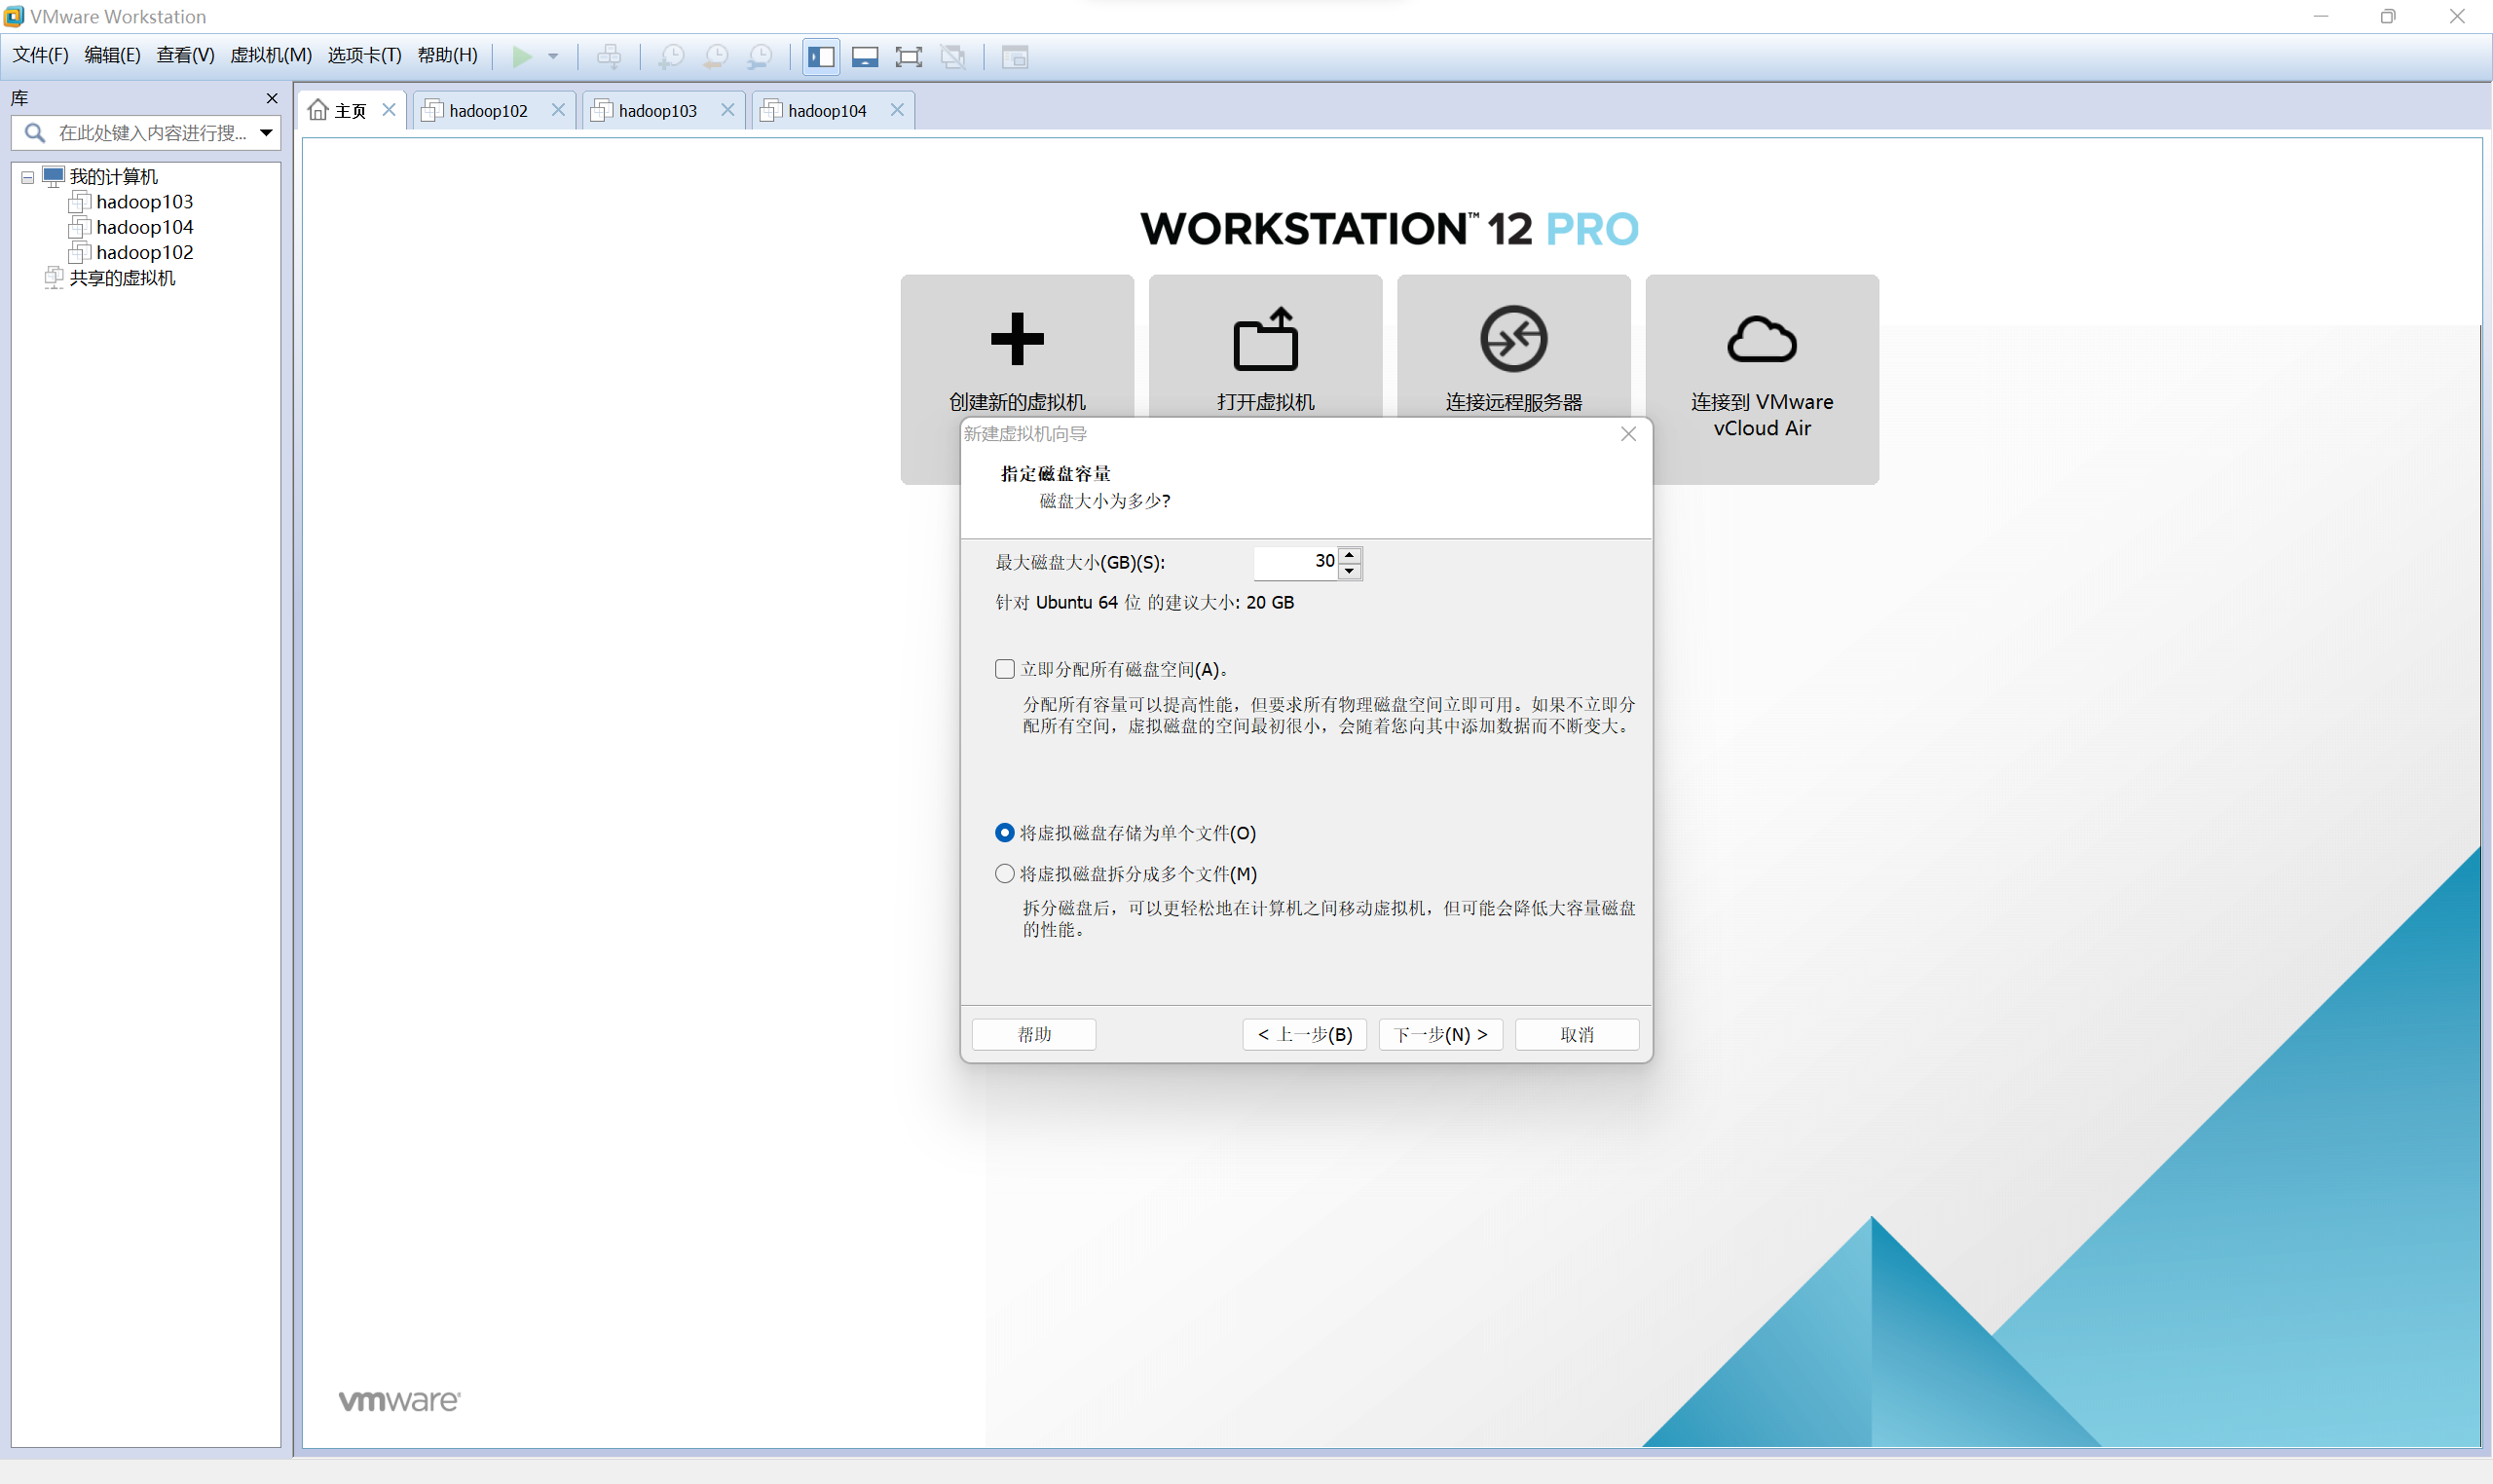Select store virtual disk as single file
This screenshot has width=2493, height=1484.
[1005, 833]
